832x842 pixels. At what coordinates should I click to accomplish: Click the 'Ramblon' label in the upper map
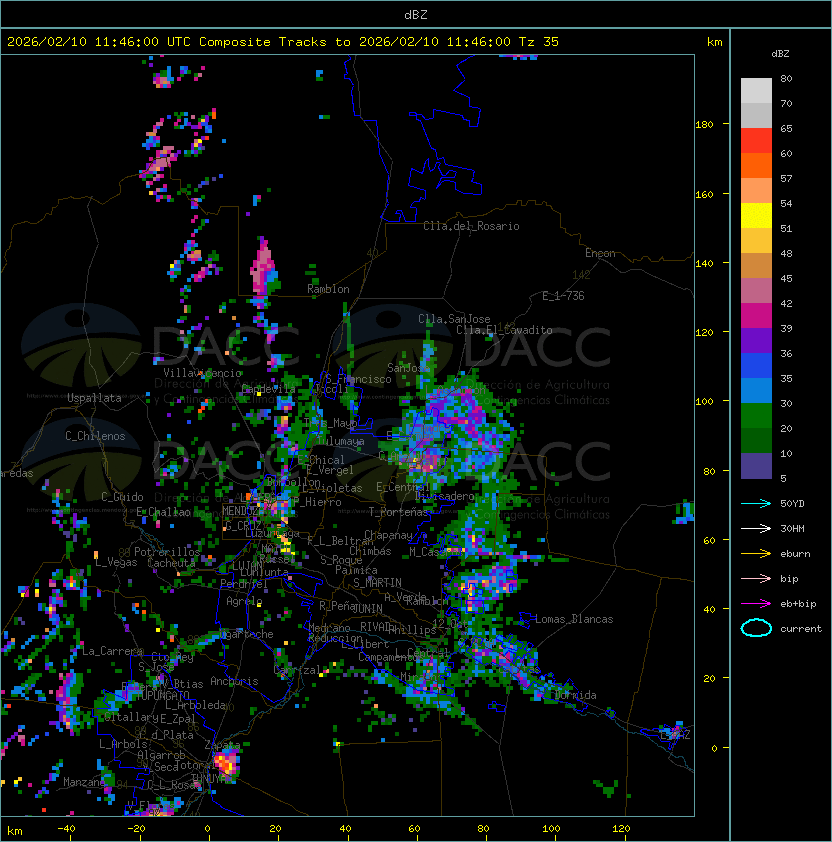pos(328,289)
